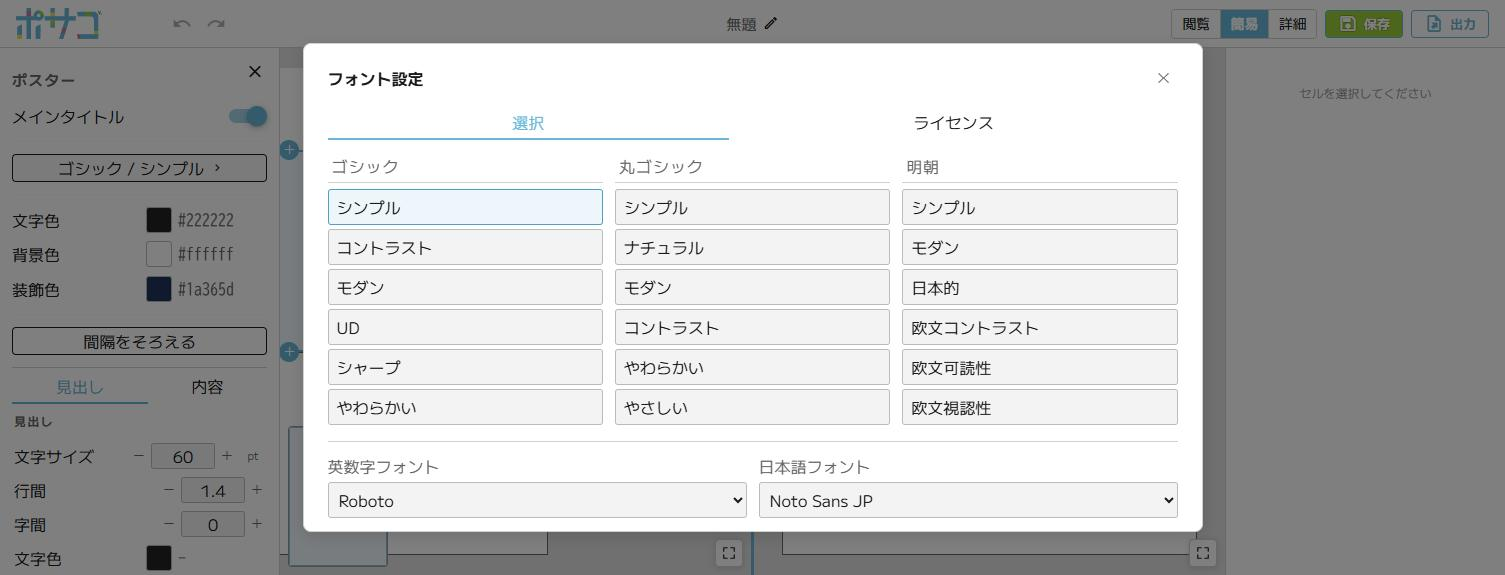Image resolution: width=1505 pixels, height=575 pixels.
Task: Decrease 字間 with minus button
Action: point(169,524)
